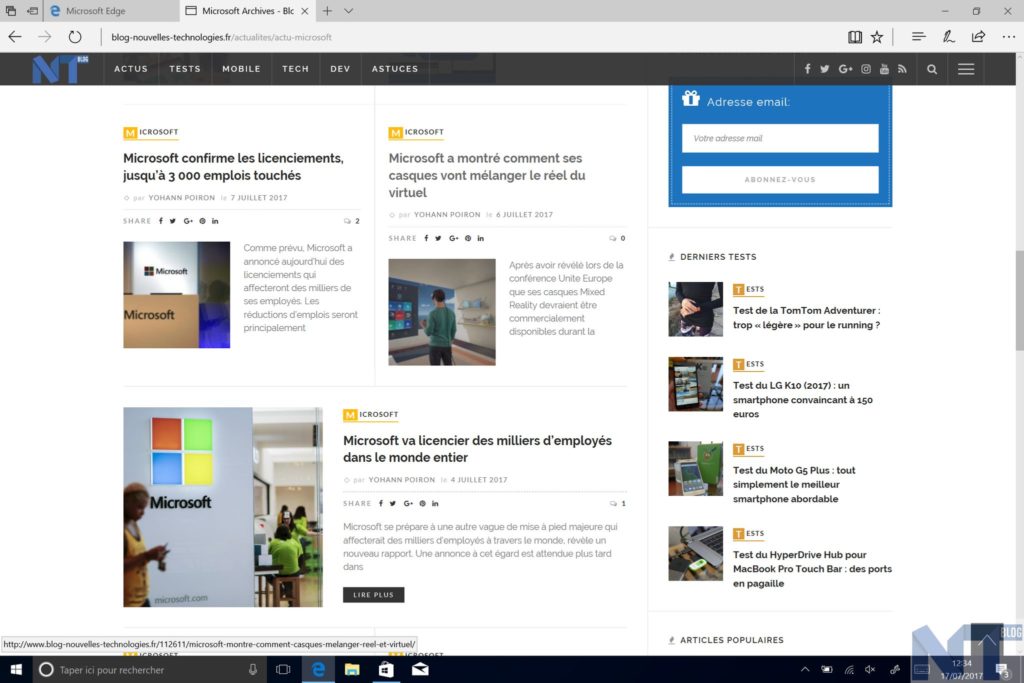Open the mixed reality headset thumbnail
The image size is (1024, 683).
point(441,312)
